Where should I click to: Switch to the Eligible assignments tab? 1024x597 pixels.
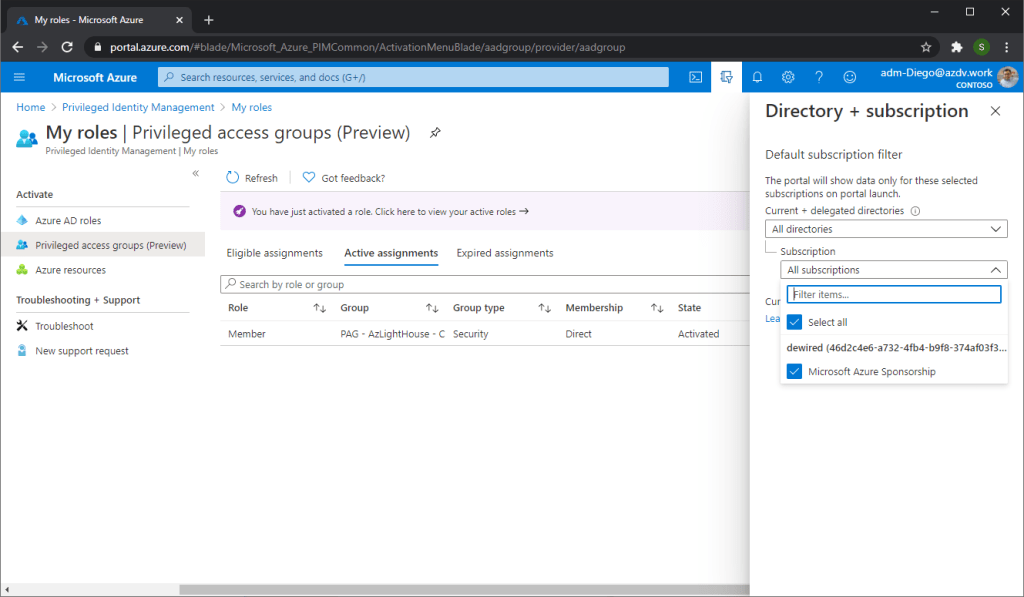click(274, 253)
